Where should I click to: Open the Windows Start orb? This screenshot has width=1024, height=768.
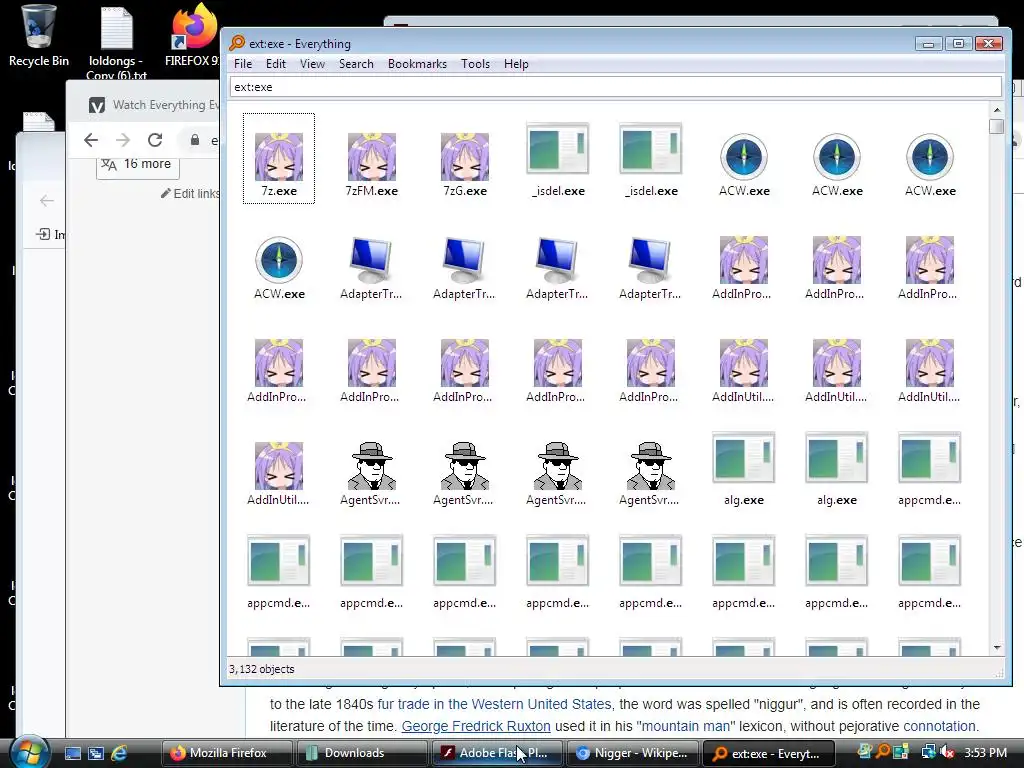29,753
